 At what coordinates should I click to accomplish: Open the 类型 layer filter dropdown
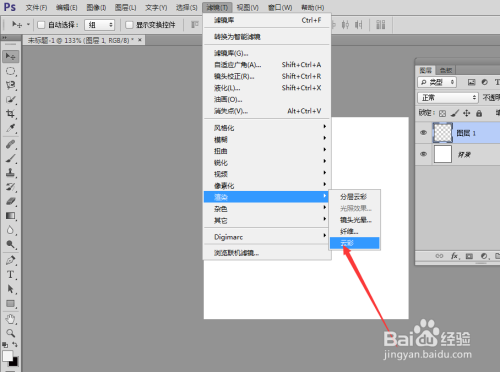437,82
